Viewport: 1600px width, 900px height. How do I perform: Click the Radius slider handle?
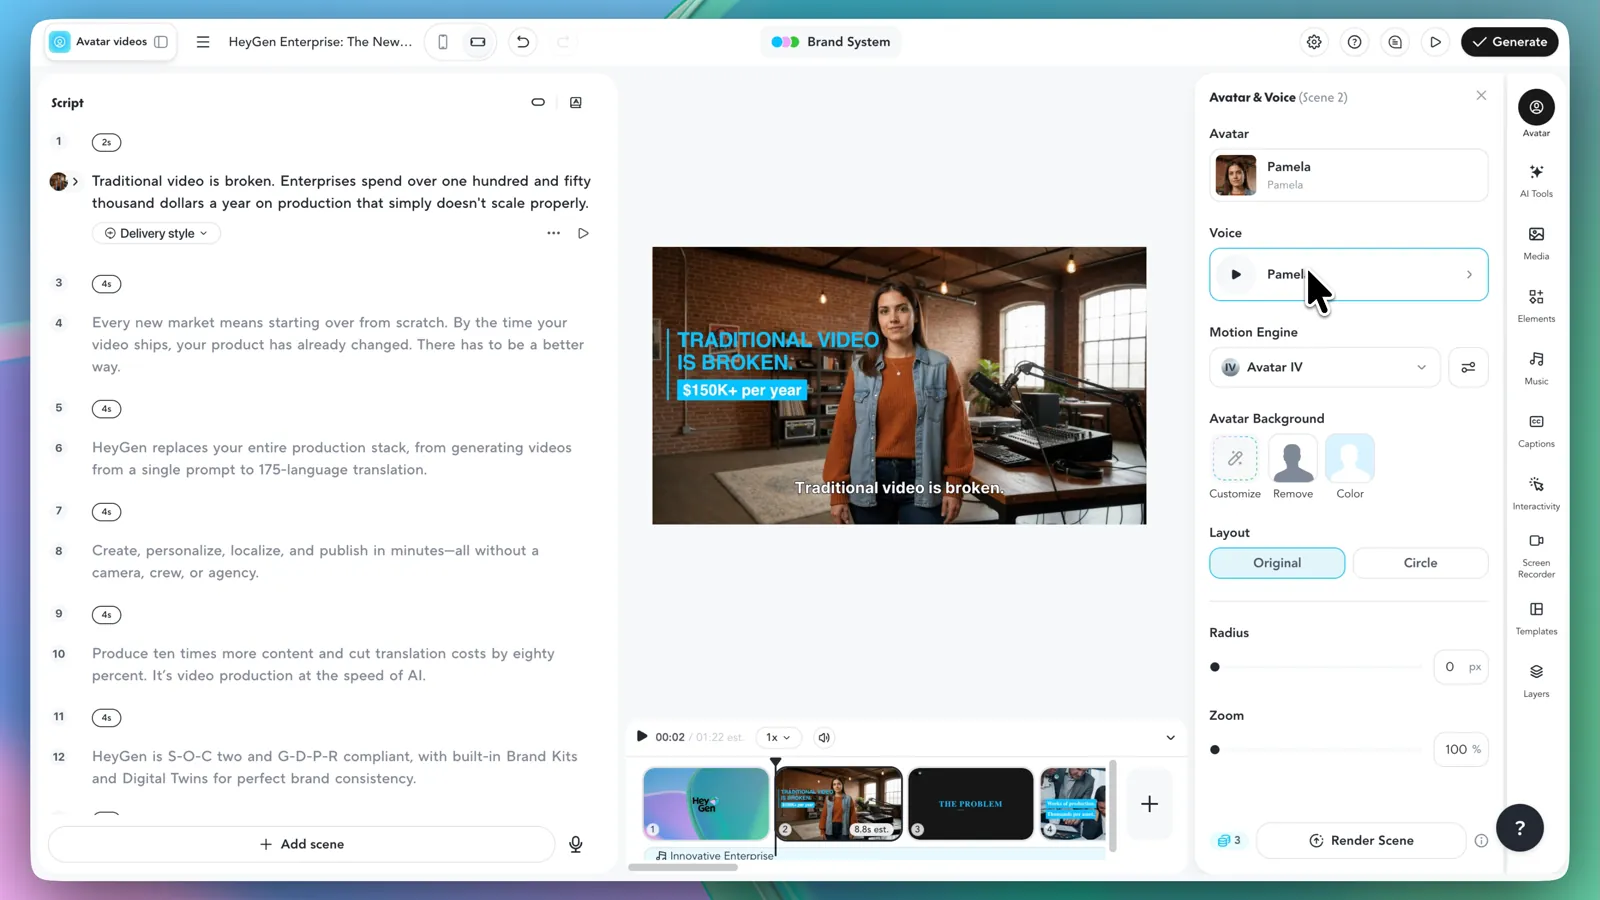pos(1215,667)
